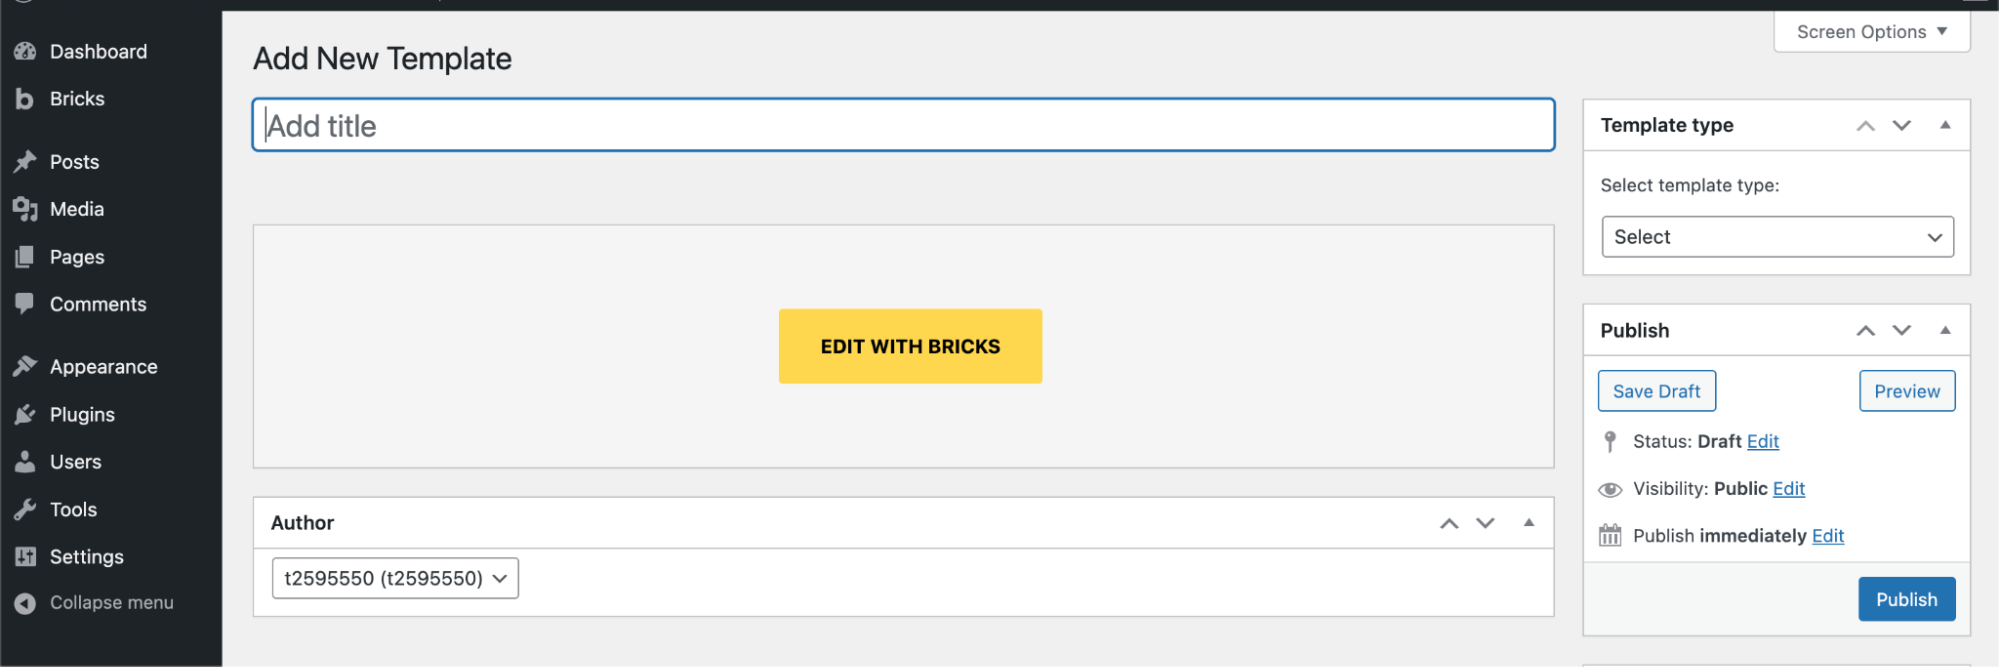Screen dimensions: 1999x667
Task: Edit the Visibility setting link
Action: pyautogui.click(x=1788, y=489)
